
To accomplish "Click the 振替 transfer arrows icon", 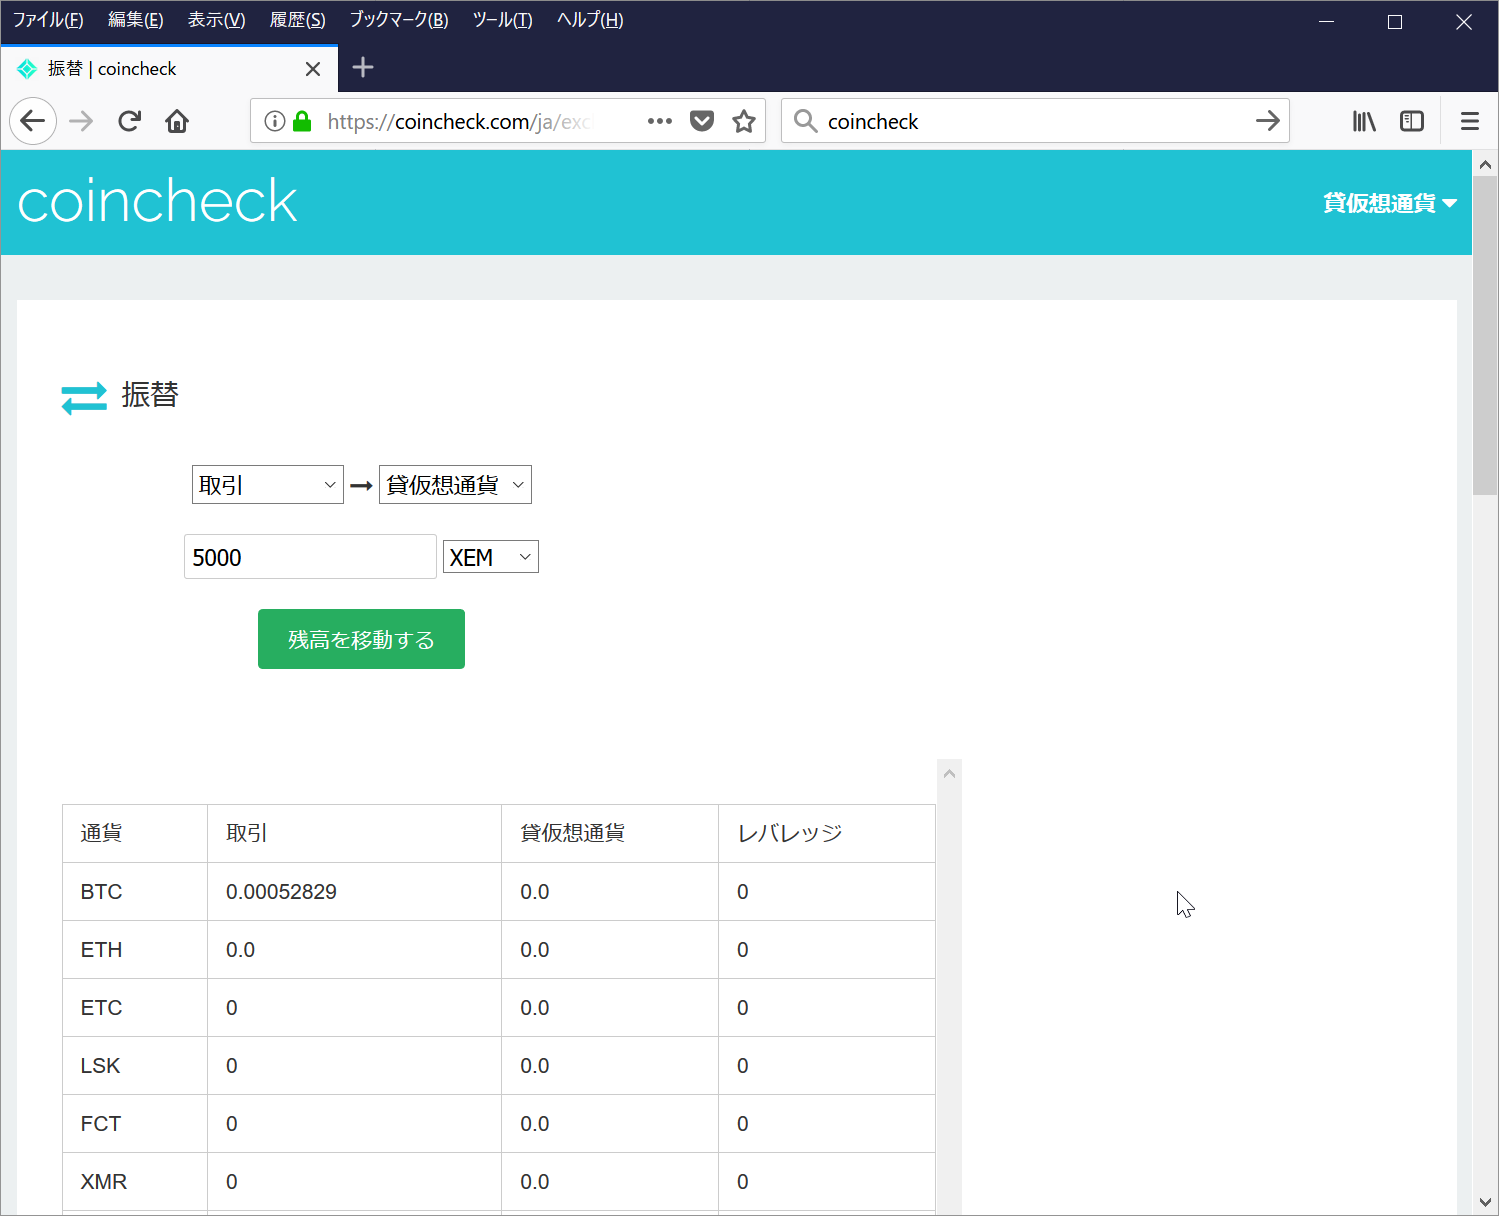I will pos(84,398).
